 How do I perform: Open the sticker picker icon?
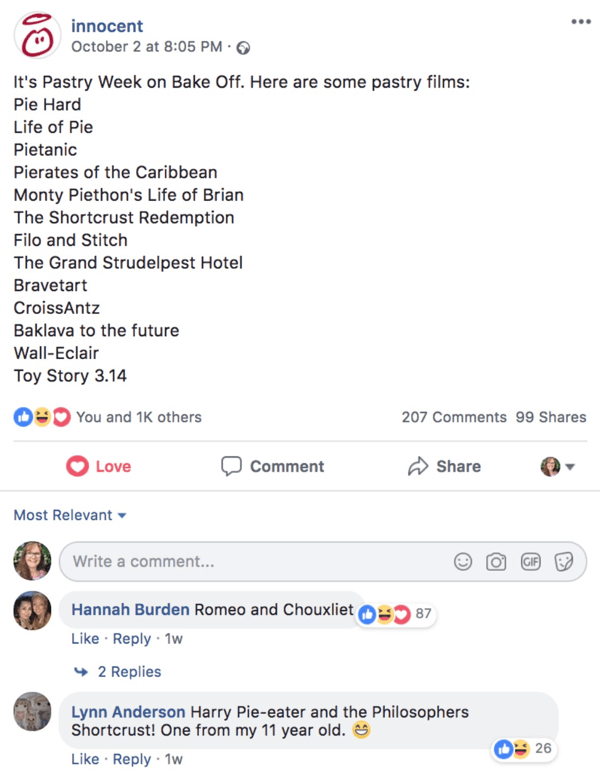[564, 562]
